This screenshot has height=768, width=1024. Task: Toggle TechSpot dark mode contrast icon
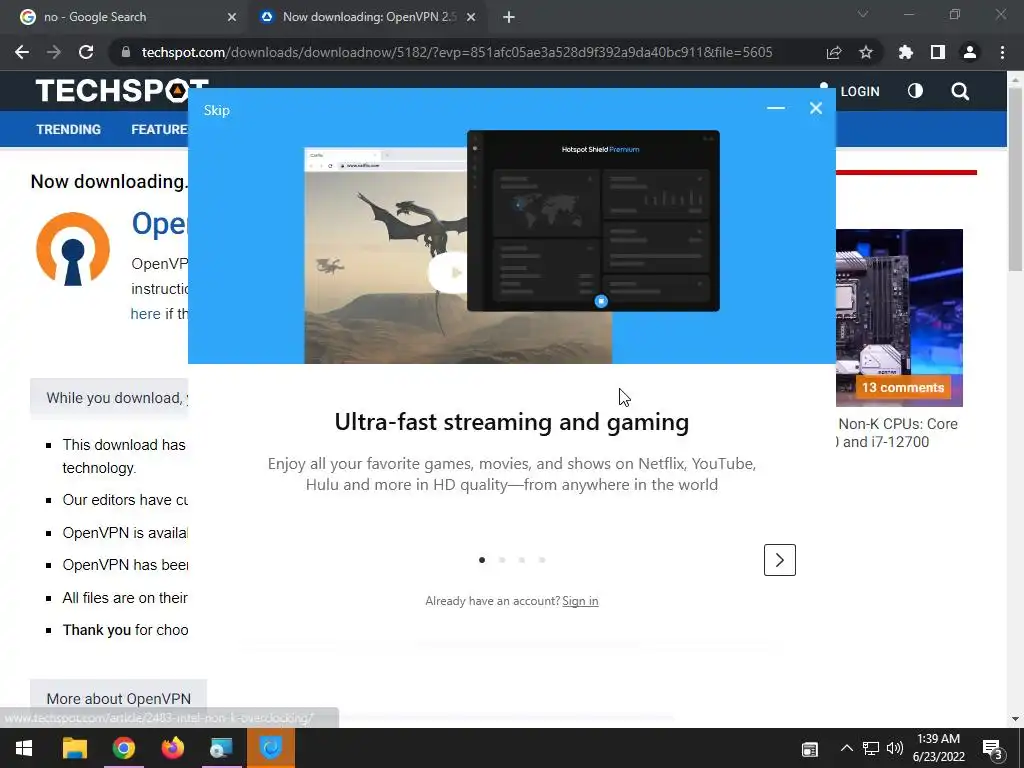[915, 91]
